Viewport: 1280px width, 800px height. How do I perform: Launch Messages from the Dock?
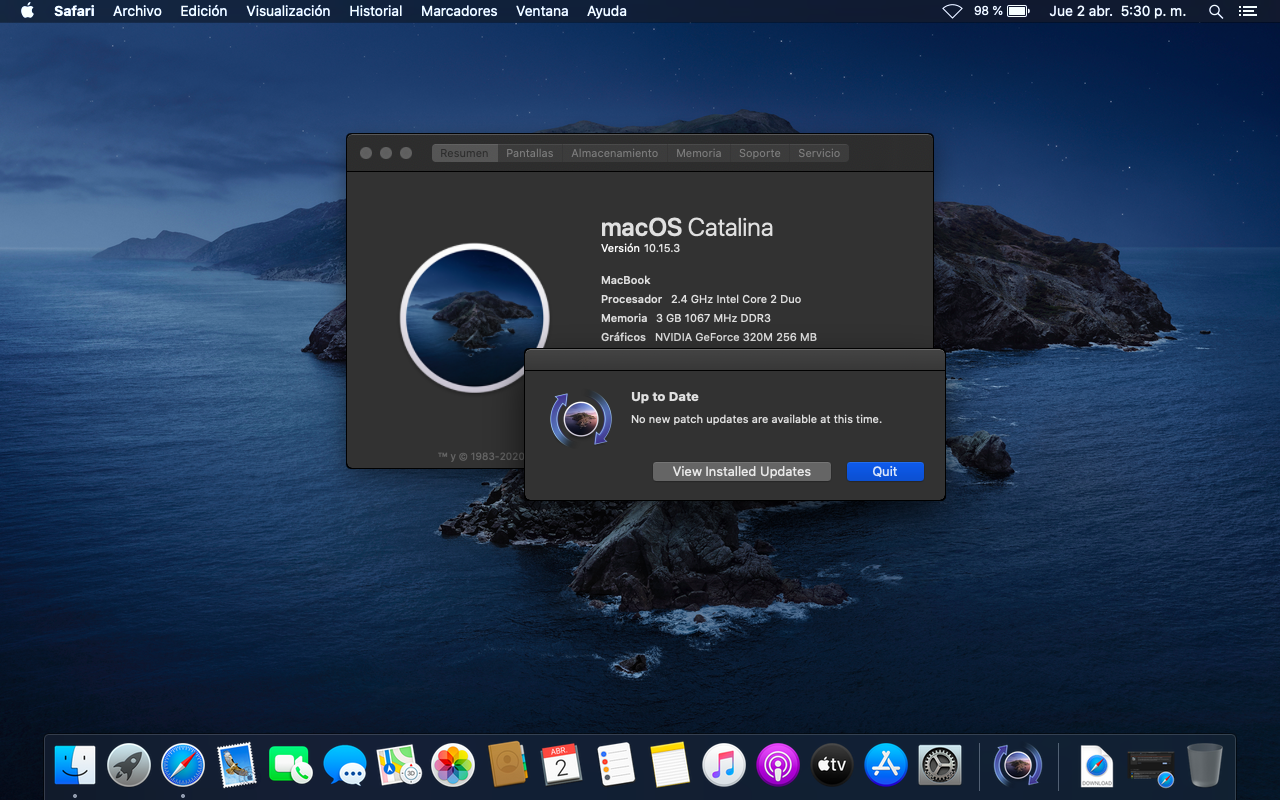(345, 766)
